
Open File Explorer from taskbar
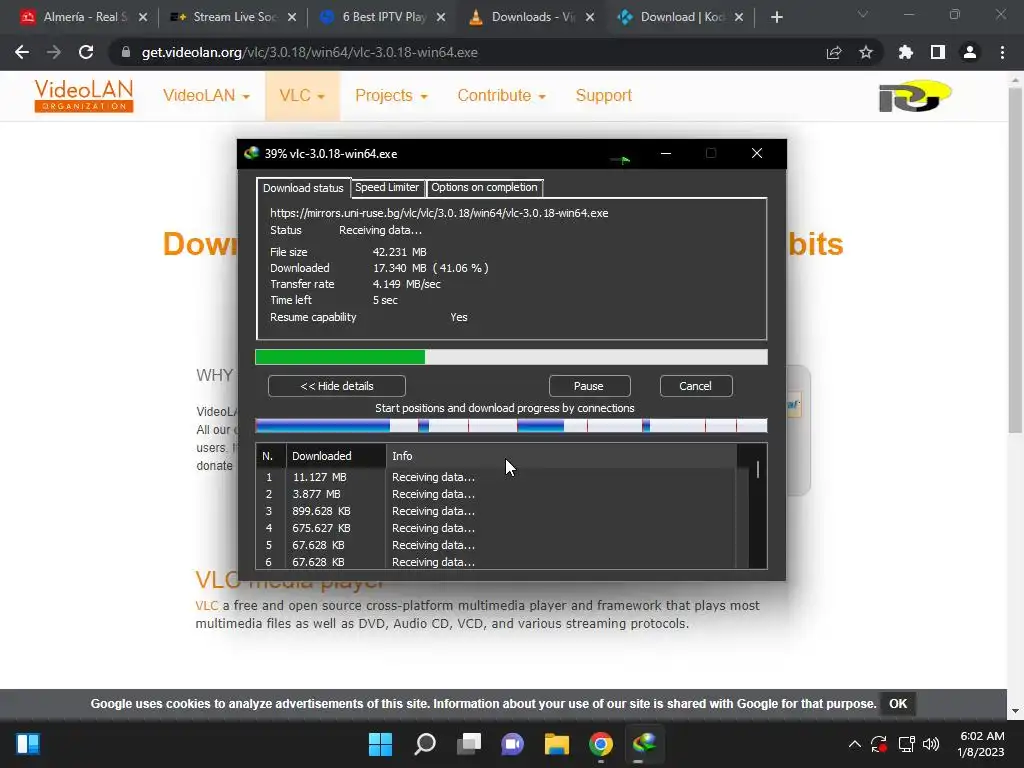pyautogui.click(x=556, y=744)
